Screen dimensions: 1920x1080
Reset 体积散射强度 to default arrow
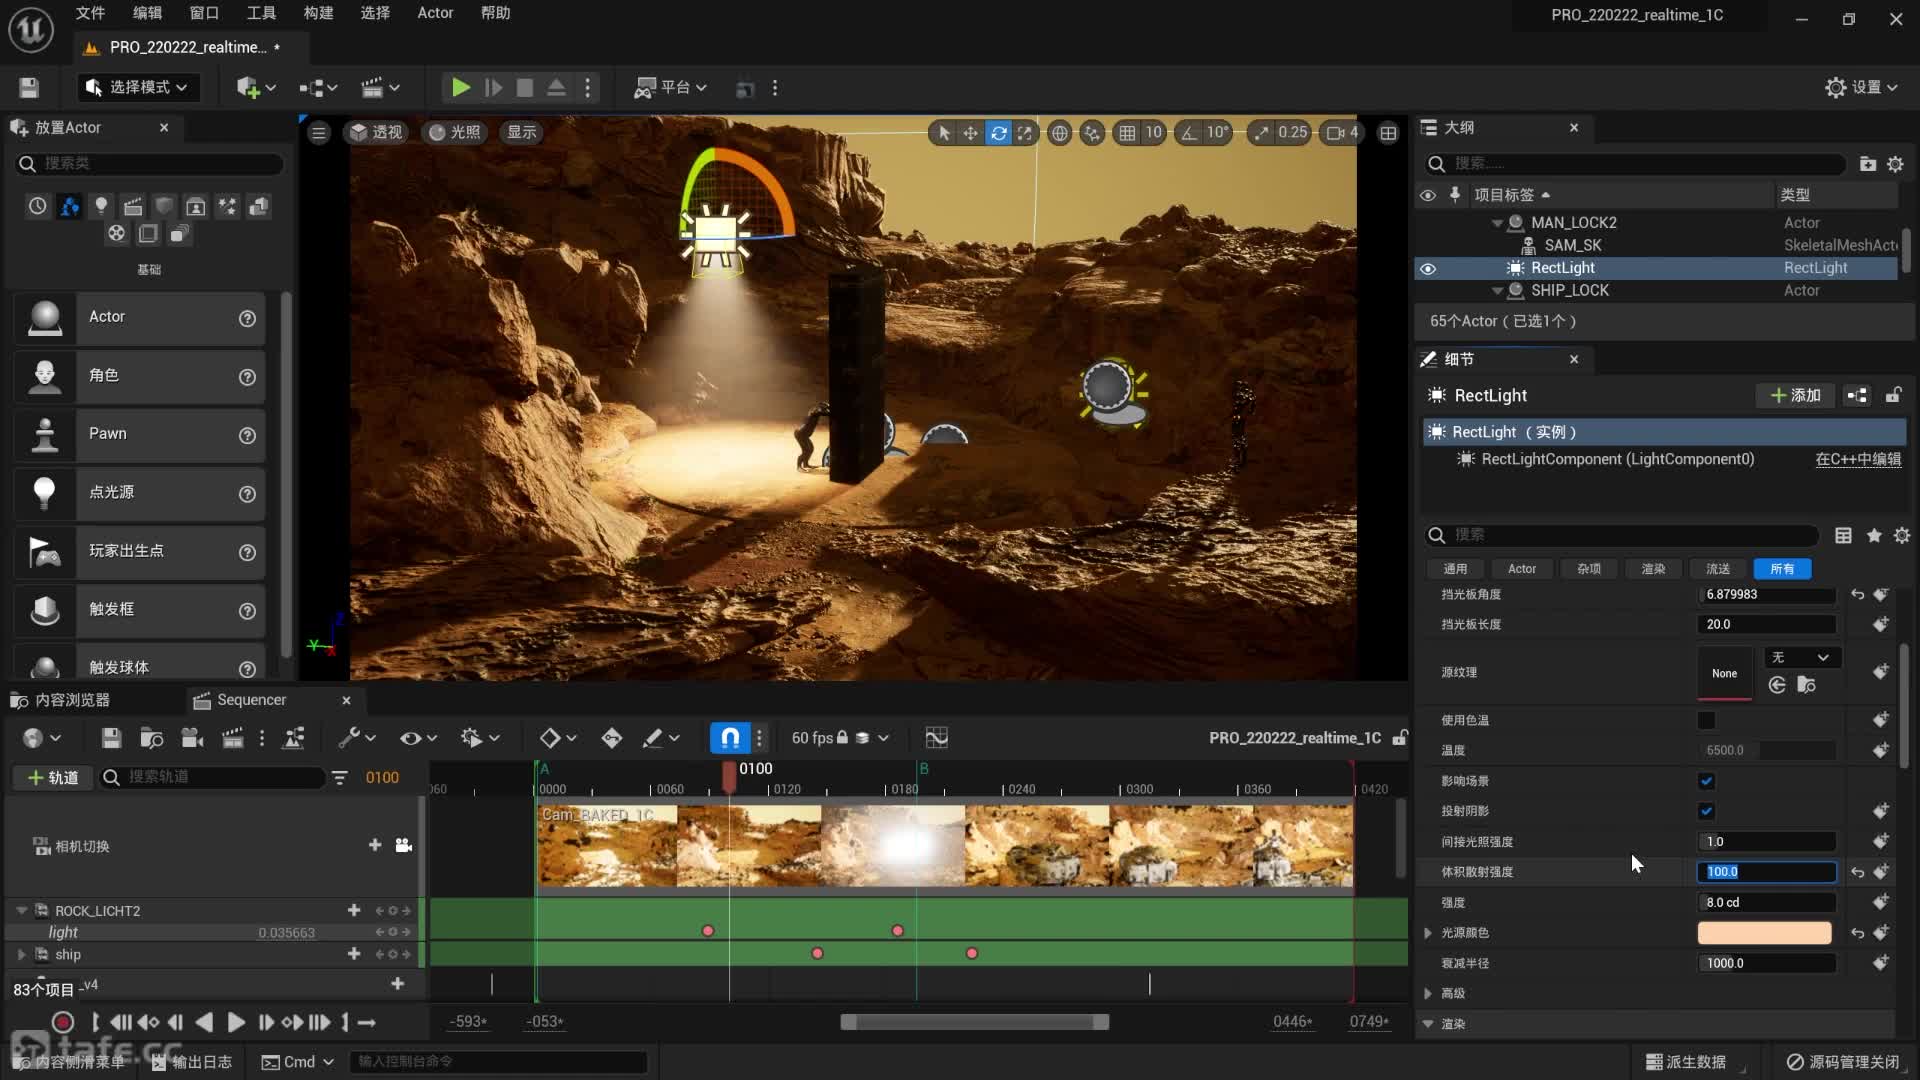(x=1857, y=872)
